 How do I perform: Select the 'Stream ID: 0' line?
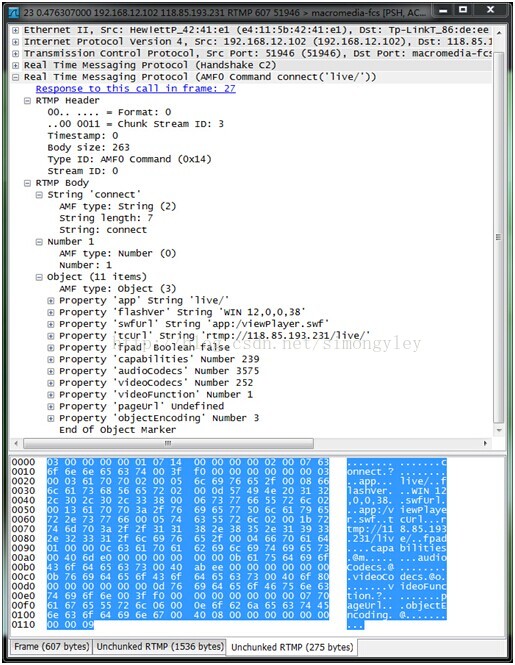83,171
